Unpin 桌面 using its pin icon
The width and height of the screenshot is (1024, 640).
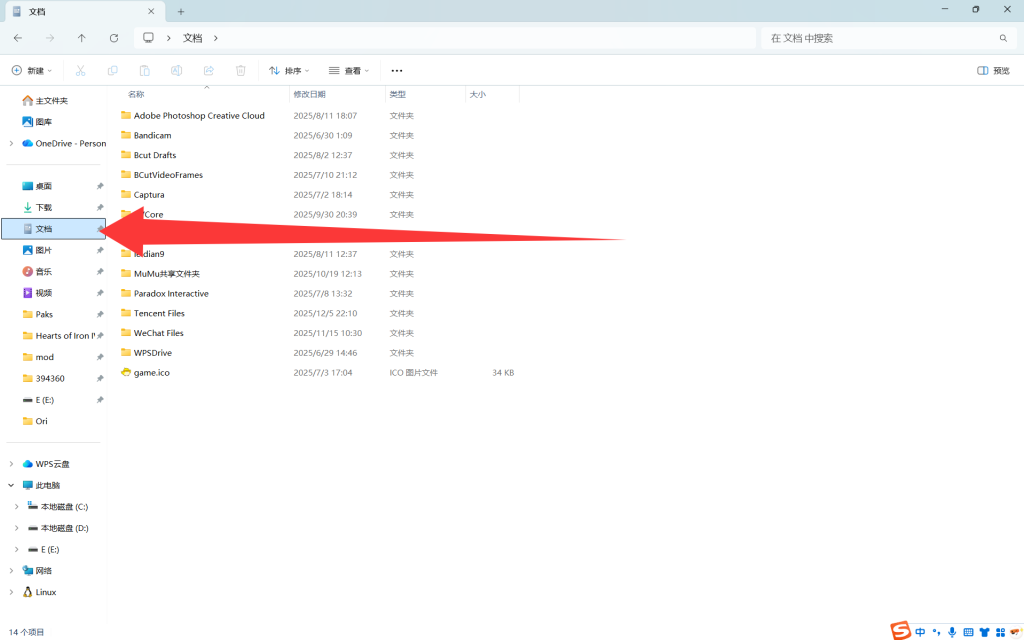tap(99, 186)
